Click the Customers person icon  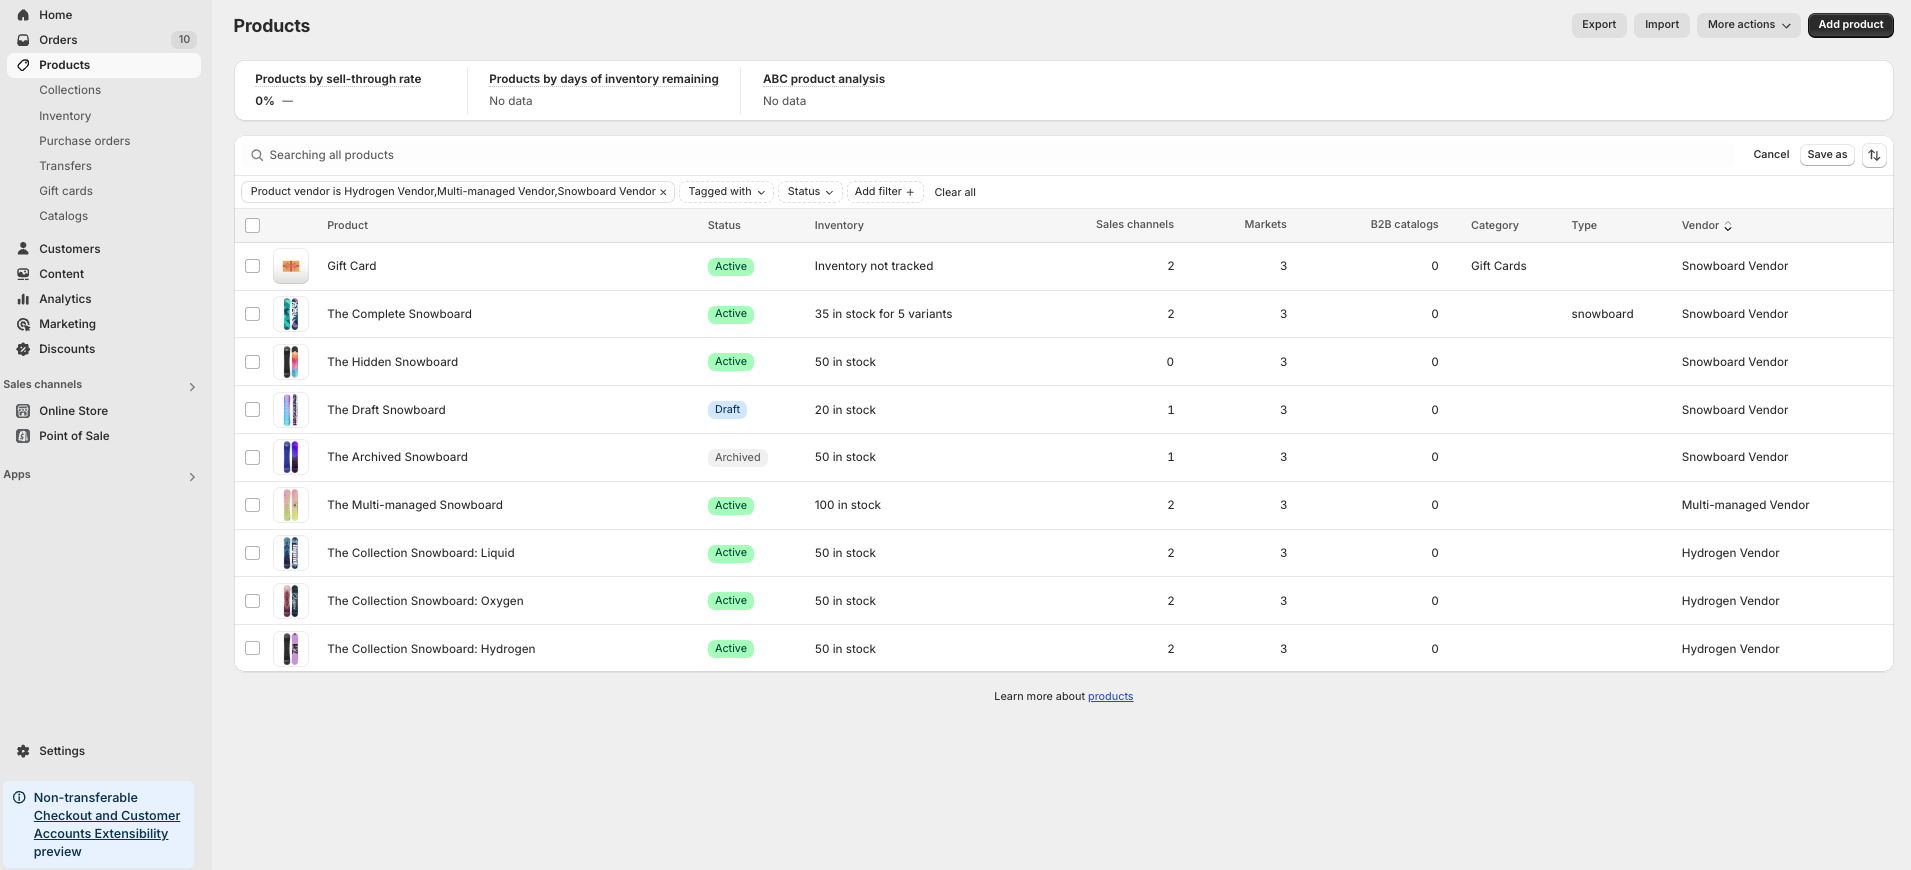[23, 249]
